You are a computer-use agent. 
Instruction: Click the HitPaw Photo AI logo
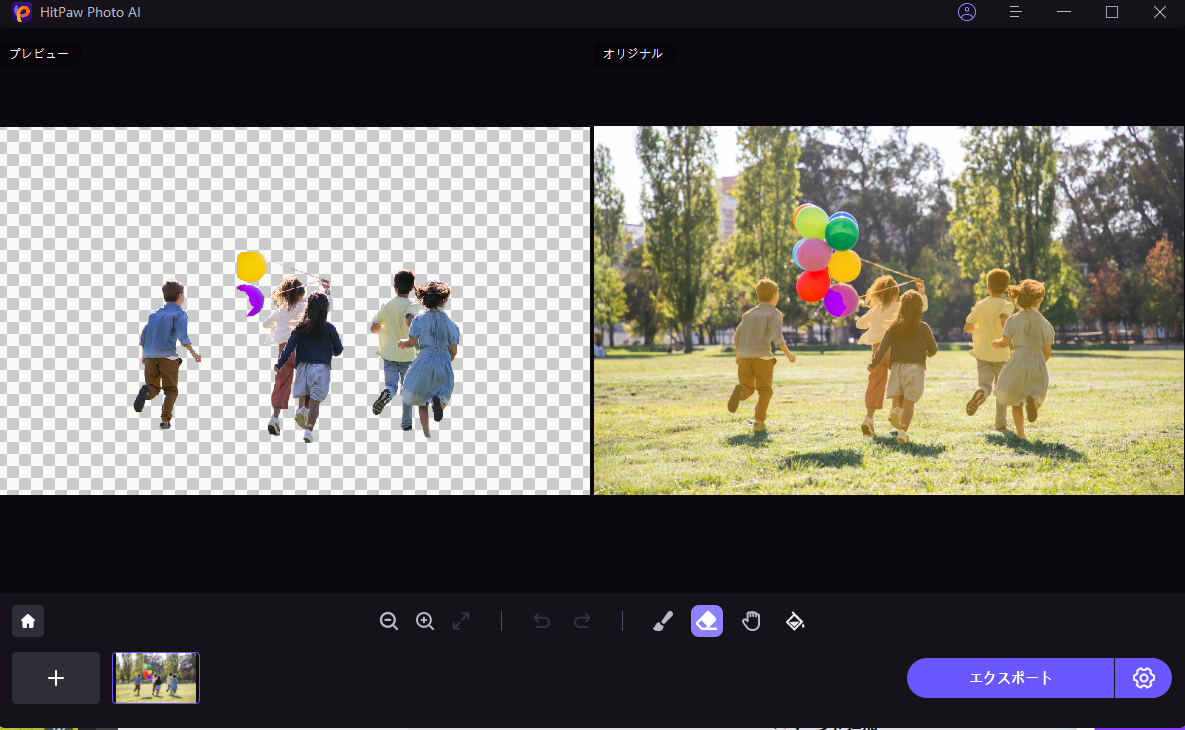click(22, 13)
